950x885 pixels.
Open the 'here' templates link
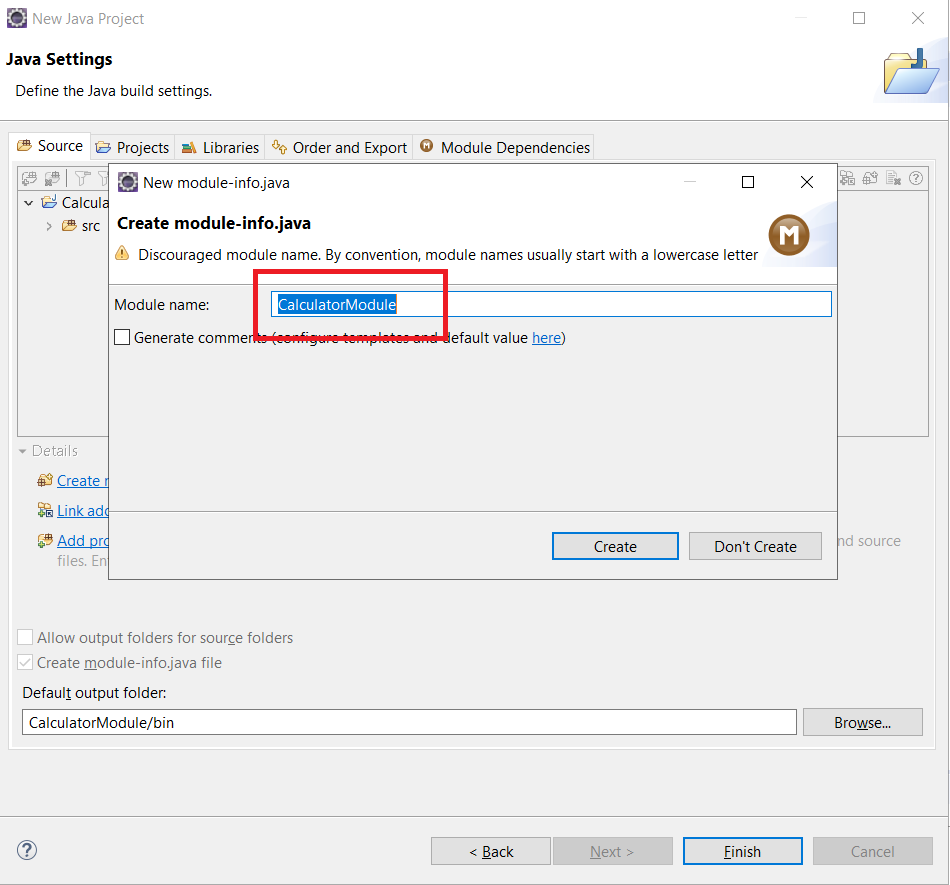tap(546, 338)
